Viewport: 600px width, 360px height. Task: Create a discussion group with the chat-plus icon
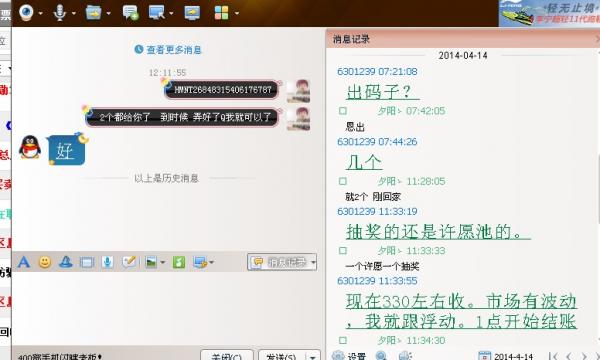[130, 13]
